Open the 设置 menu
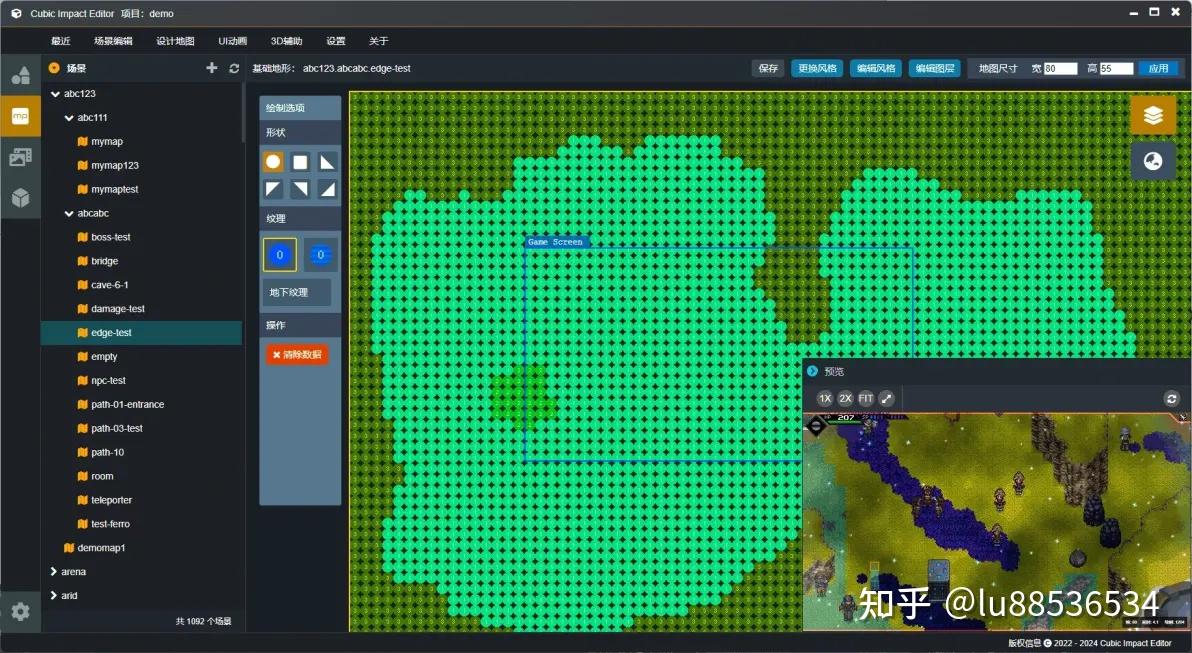Image resolution: width=1192 pixels, height=653 pixels. (x=336, y=41)
